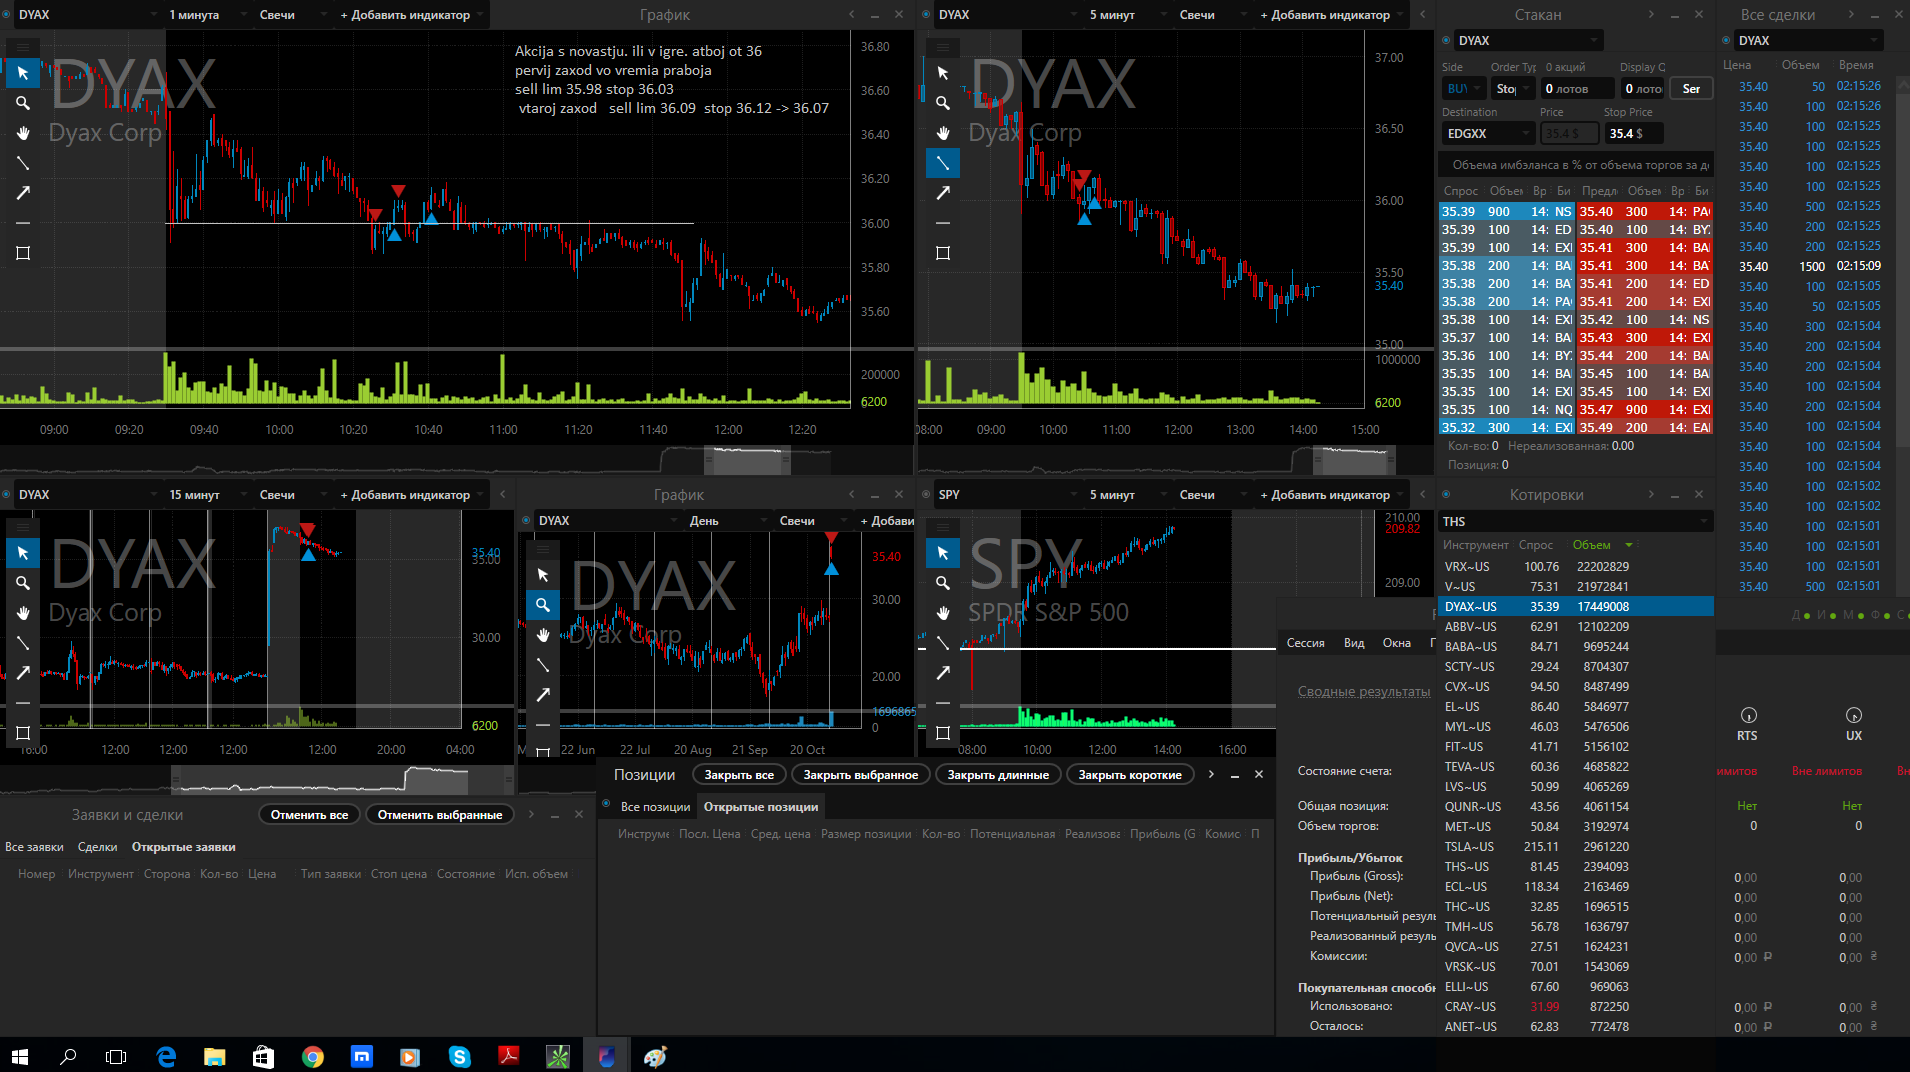Select the cursor tool on 1-minute DYAX chart
Screen dimensions: 1910x1072
[23, 73]
